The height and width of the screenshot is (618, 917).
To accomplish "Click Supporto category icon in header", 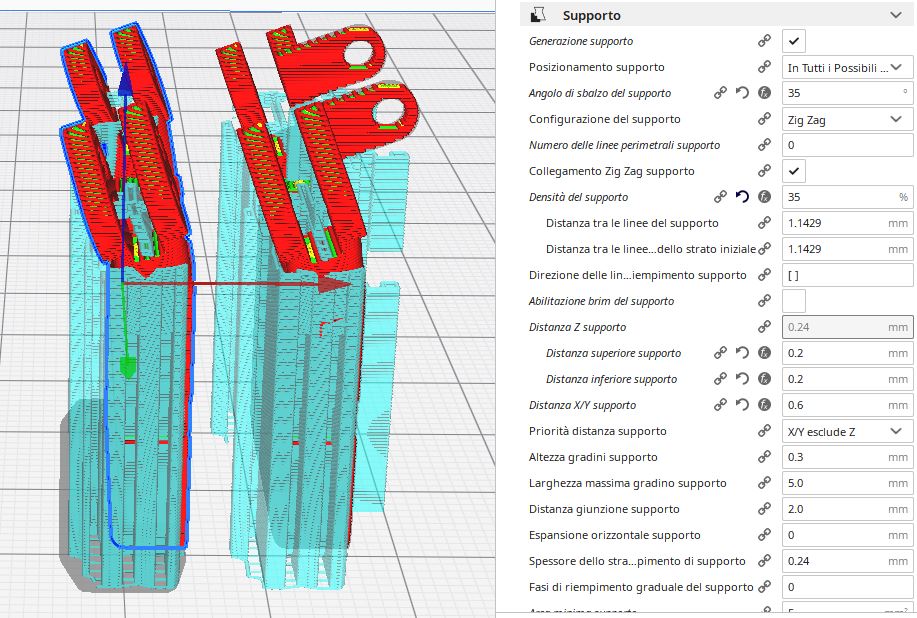I will tap(537, 15).
